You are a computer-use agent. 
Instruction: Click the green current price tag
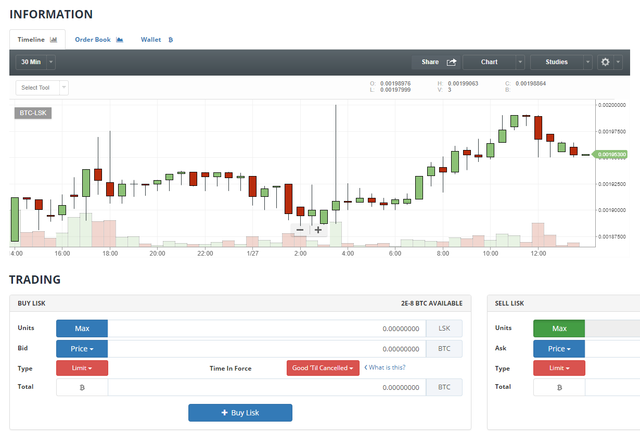[609, 155]
